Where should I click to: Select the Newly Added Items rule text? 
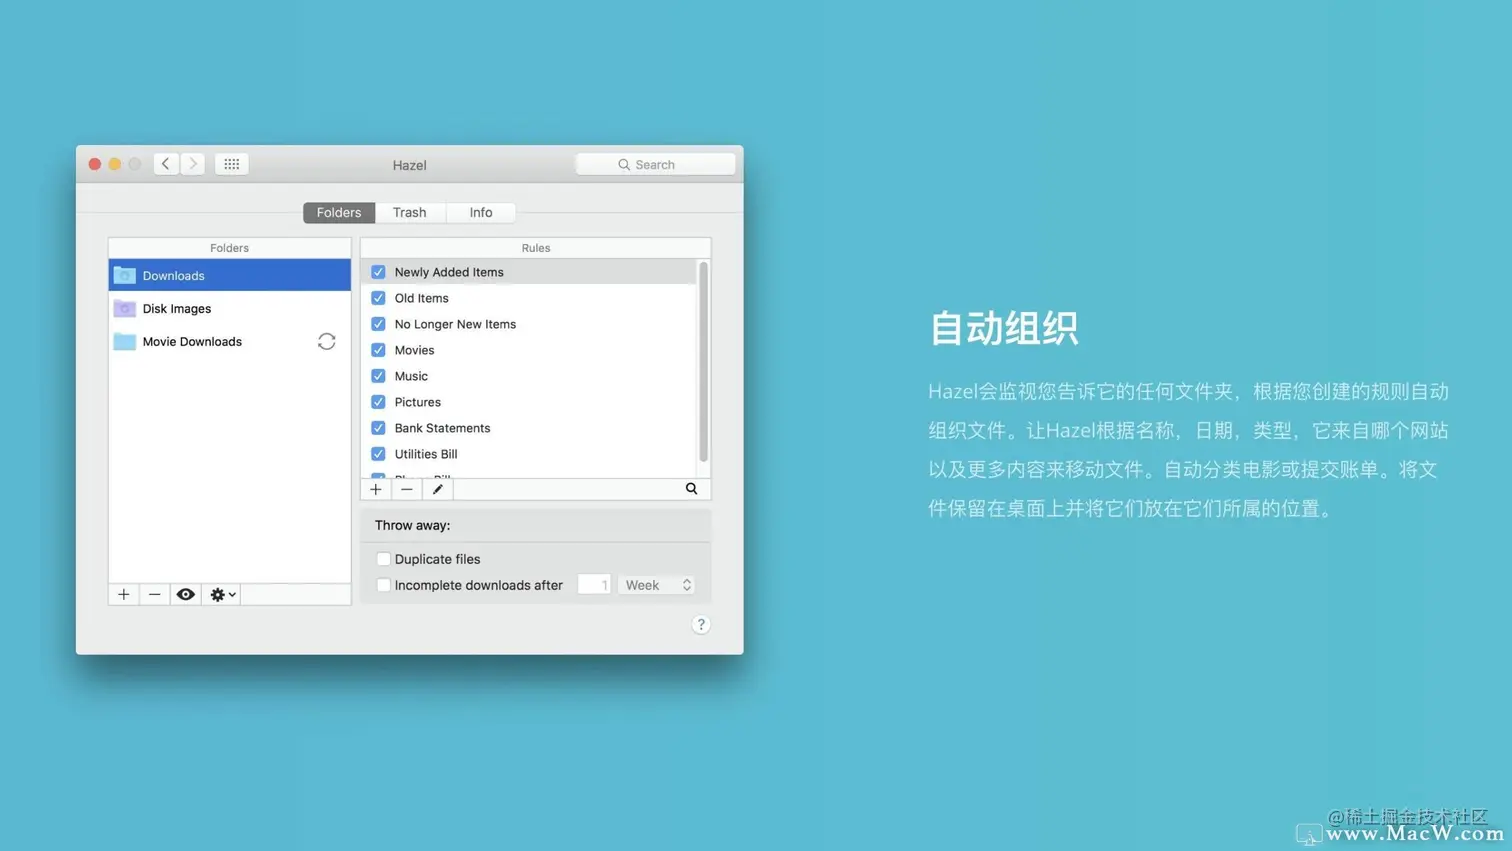tap(449, 272)
